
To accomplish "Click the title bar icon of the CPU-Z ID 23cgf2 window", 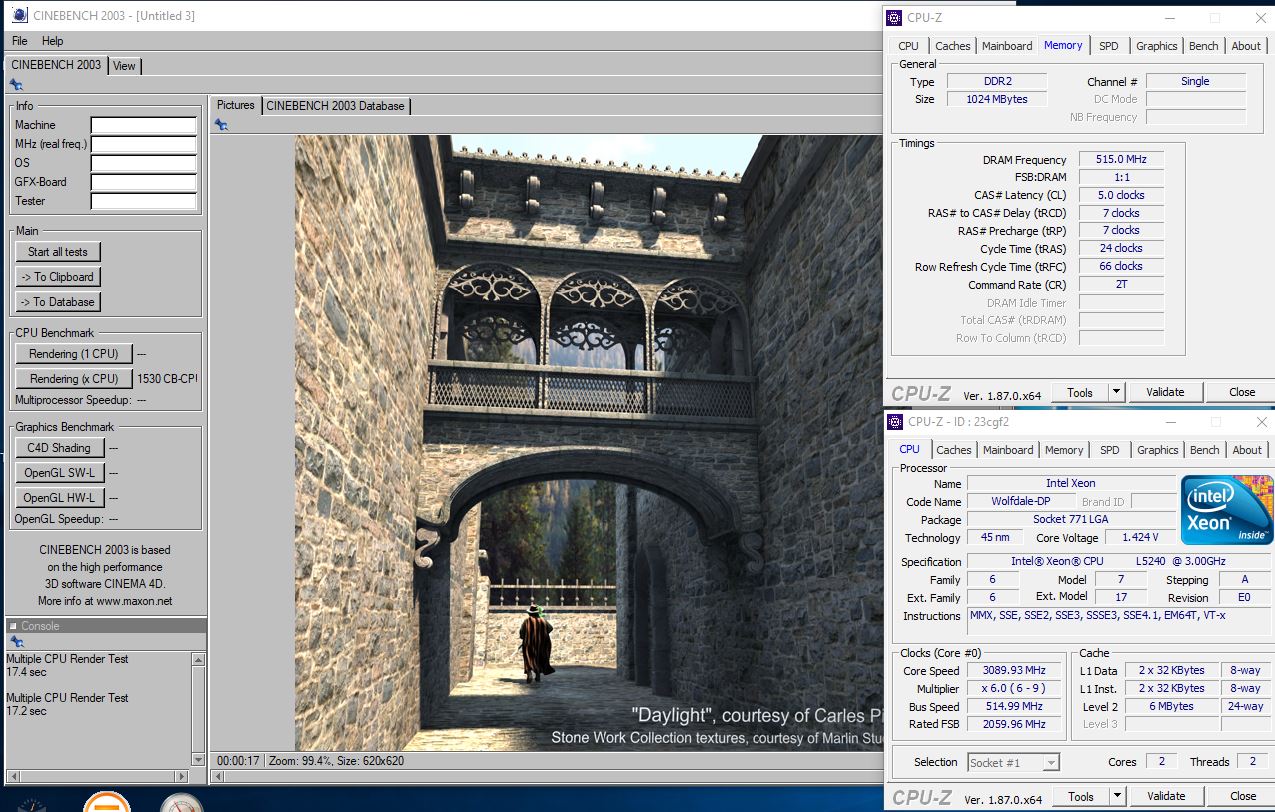I will click(x=896, y=421).
